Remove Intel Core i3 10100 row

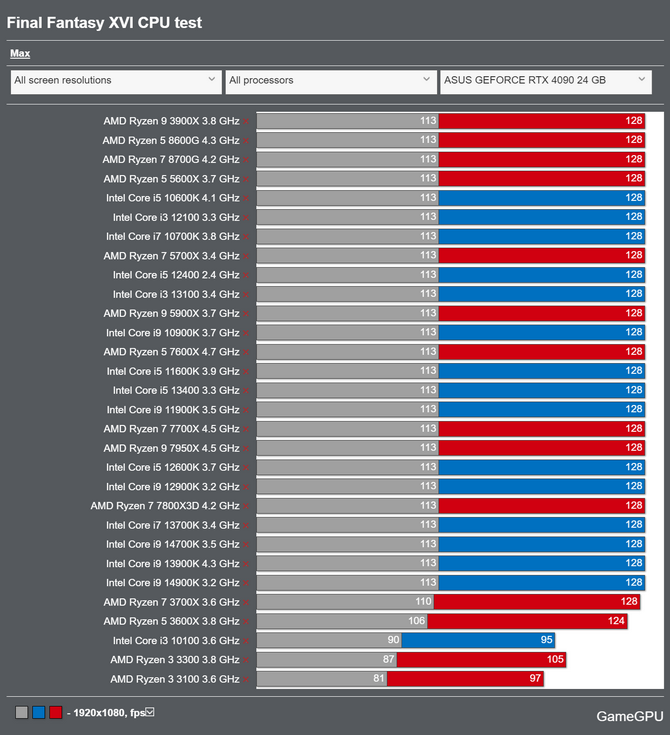[246, 641]
